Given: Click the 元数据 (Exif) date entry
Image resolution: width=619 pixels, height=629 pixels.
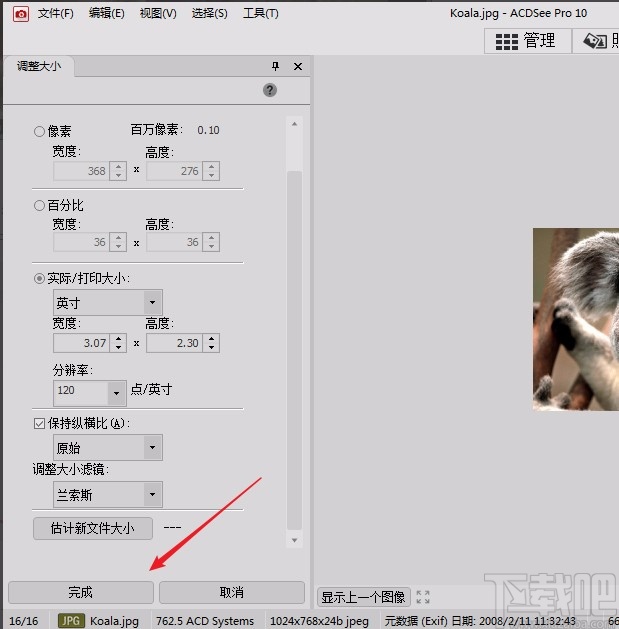Looking at the screenshot, I should click(x=480, y=621).
